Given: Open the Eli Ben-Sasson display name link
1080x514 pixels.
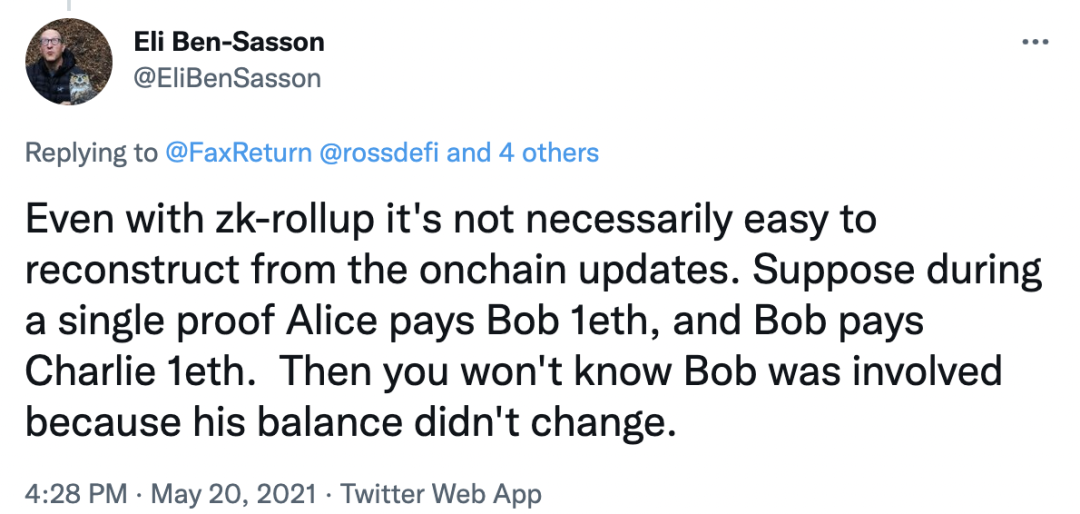Looking at the screenshot, I should tap(228, 43).
